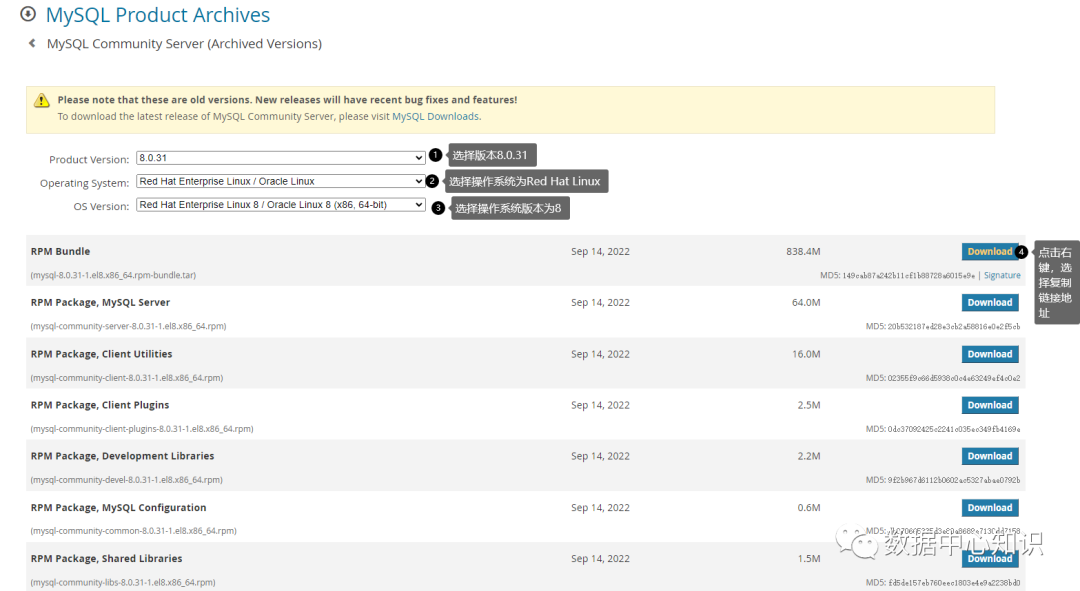1080x591 pixels.
Task: Expand the OS Version dropdown
Action: coord(281,205)
